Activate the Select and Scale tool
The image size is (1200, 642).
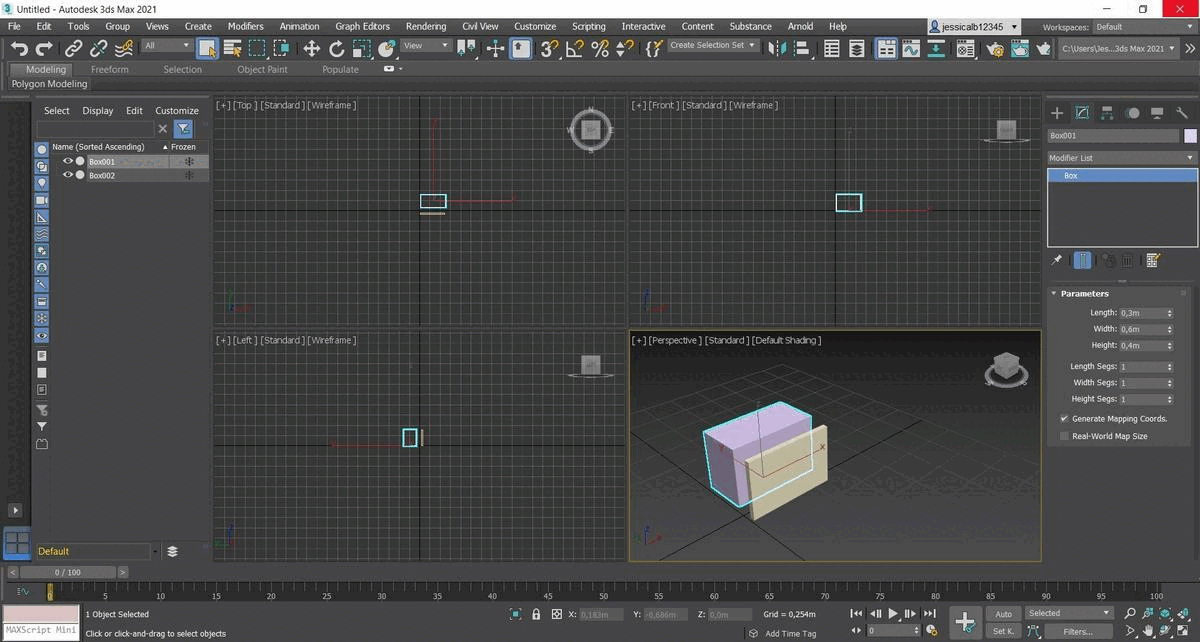pyautogui.click(x=361, y=47)
